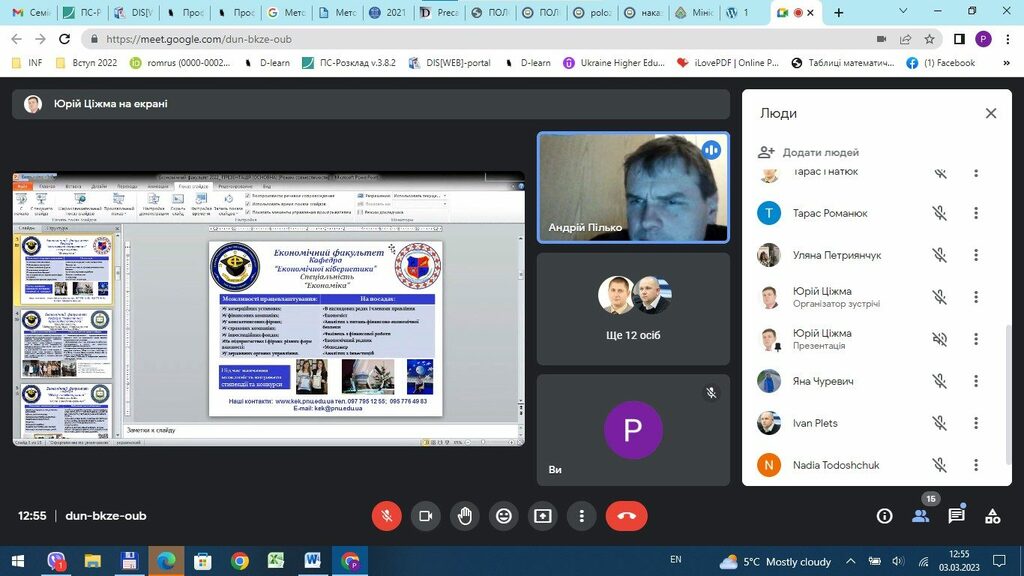Open the emoji reactions button

pyautogui.click(x=503, y=516)
